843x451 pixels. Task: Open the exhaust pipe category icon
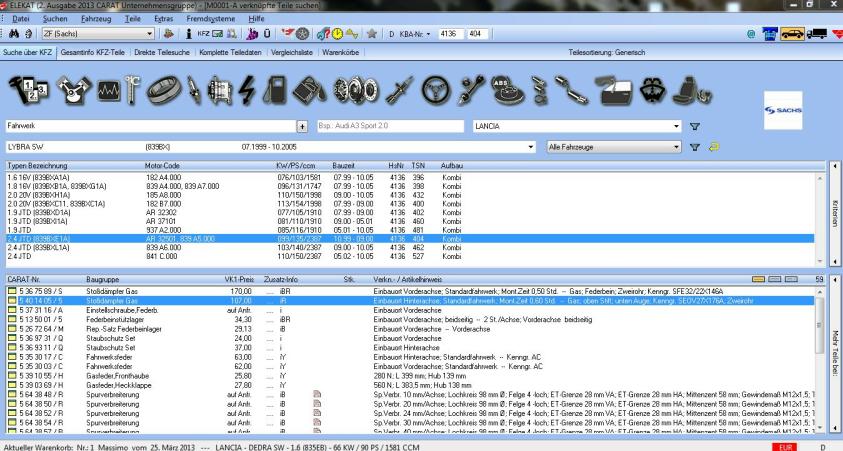[571, 90]
